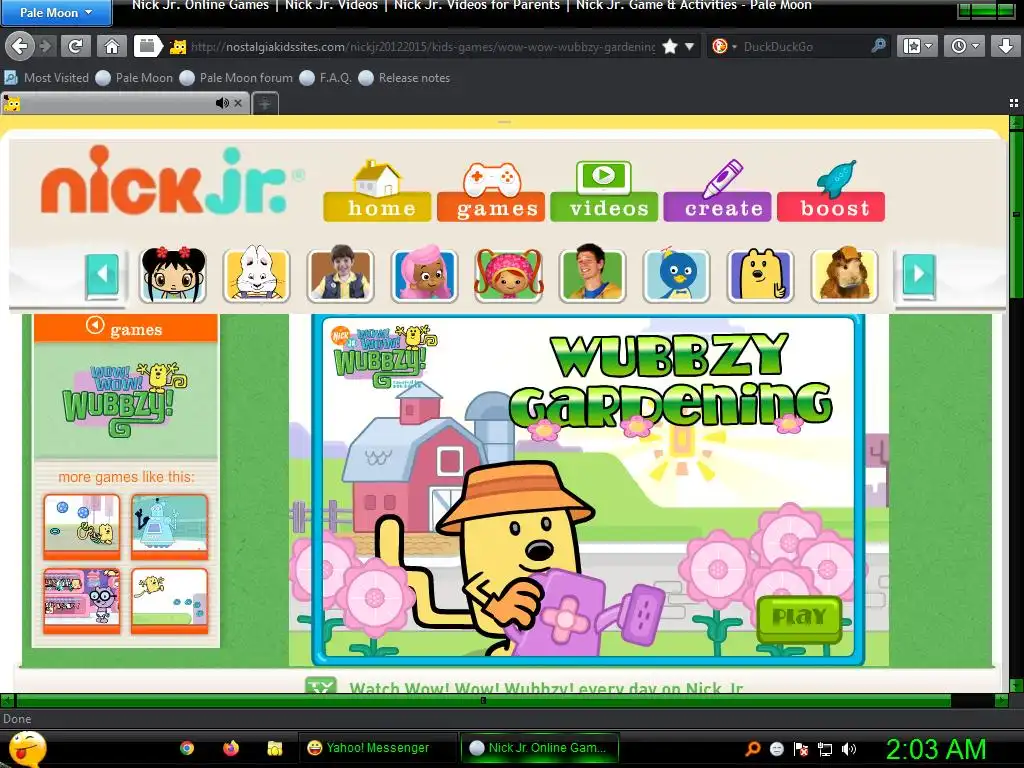Click the system tray volume icon
This screenshot has width=1024, height=768.
pyautogui.click(x=848, y=749)
